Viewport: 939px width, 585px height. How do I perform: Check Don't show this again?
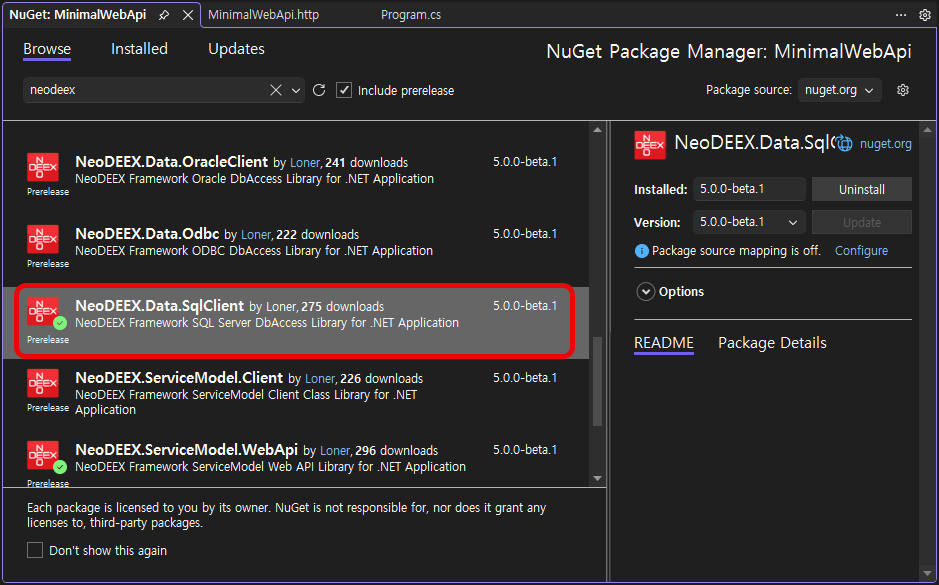tap(35, 550)
